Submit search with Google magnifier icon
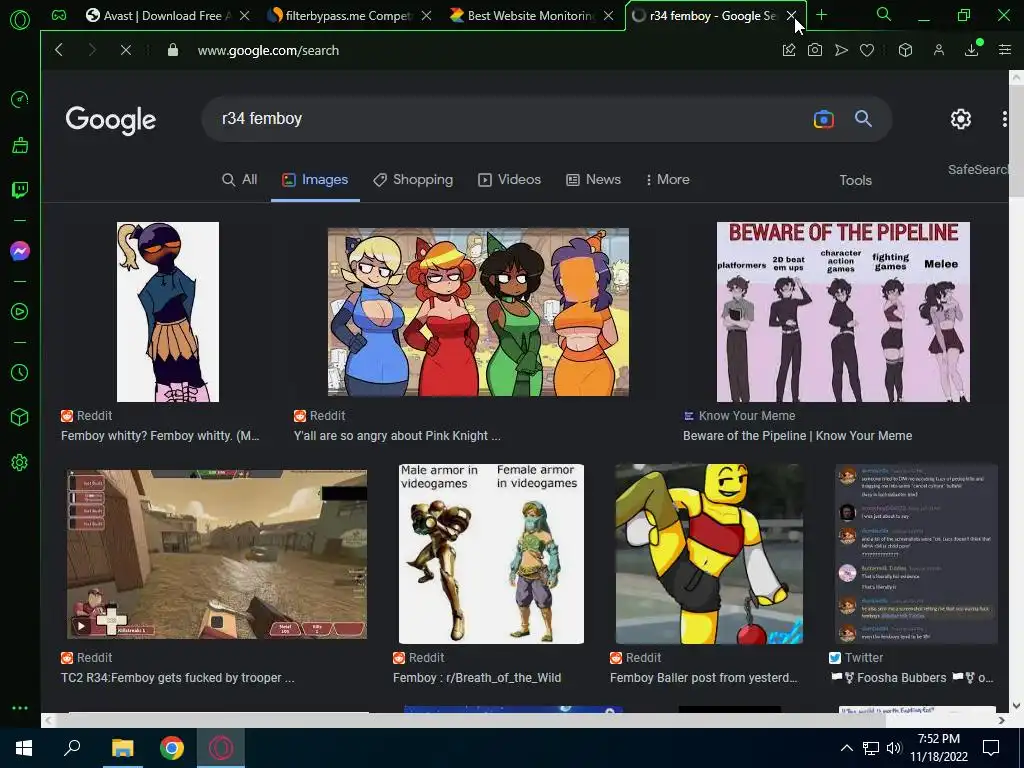This screenshot has height=768, width=1024. [863, 119]
